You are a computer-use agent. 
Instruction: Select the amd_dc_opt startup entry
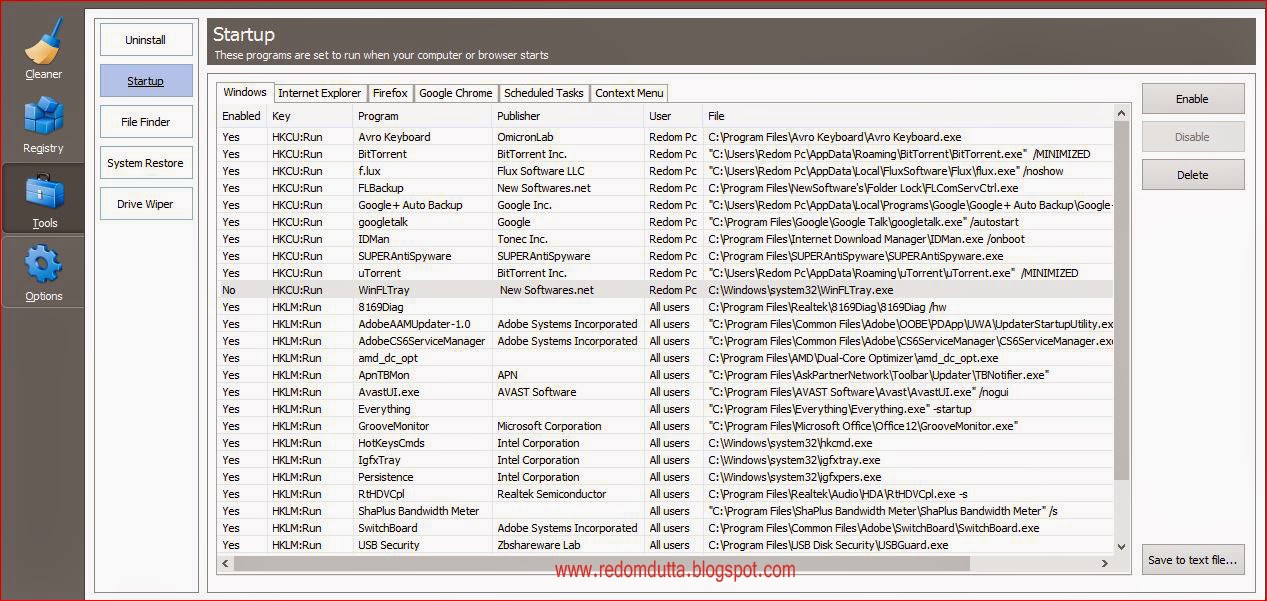[x=666, y=358]
